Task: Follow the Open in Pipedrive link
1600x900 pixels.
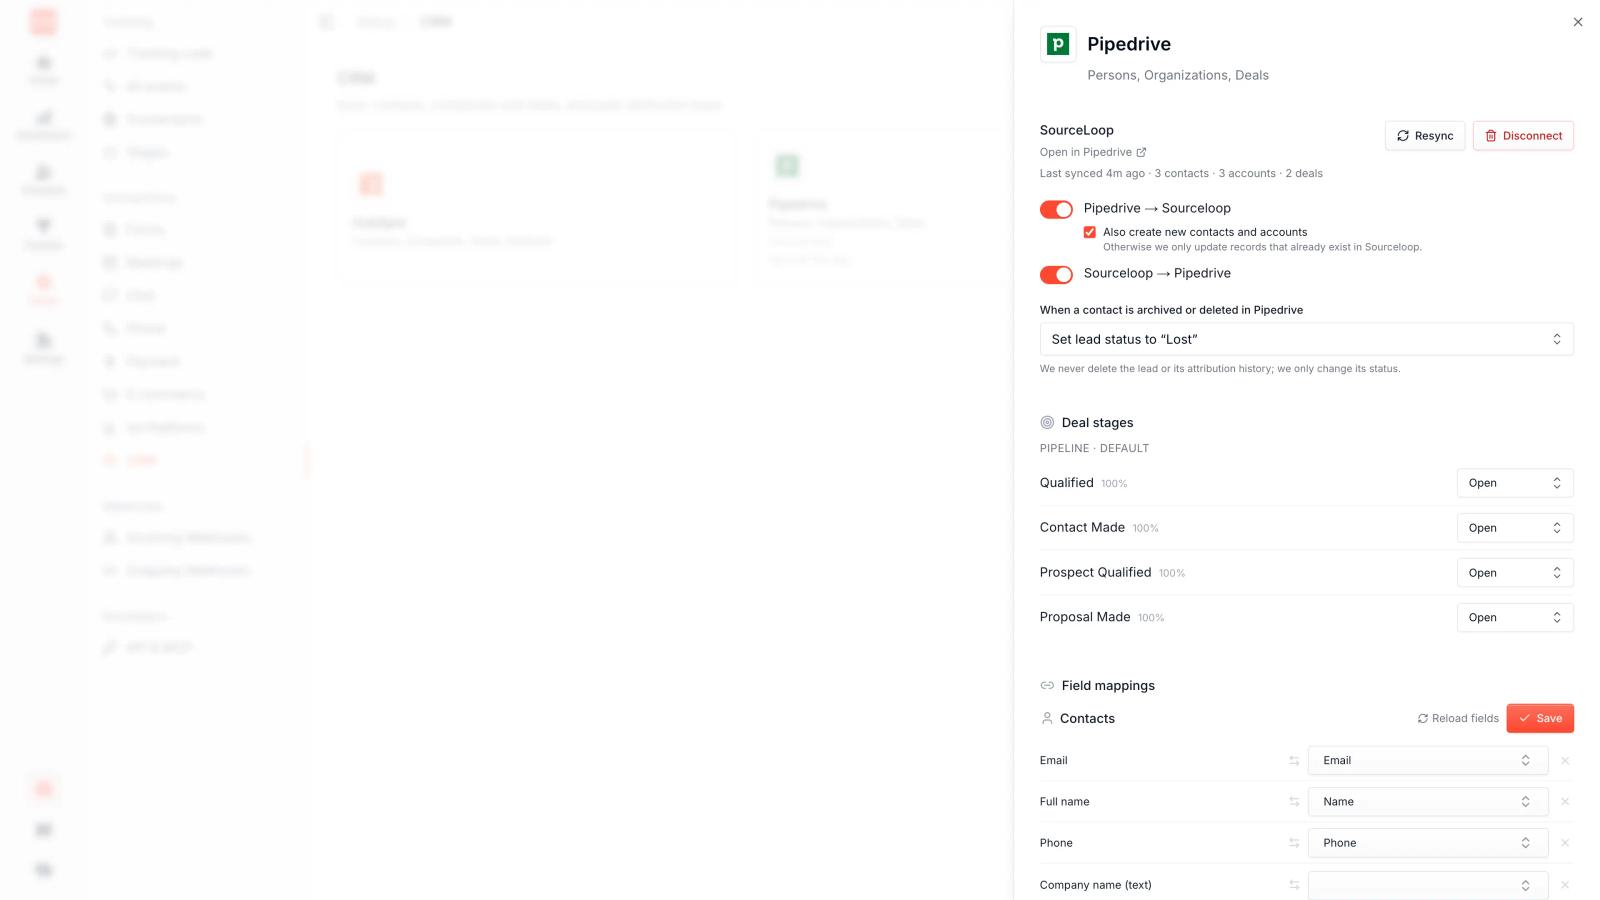Action: [x=1093, y=152]
